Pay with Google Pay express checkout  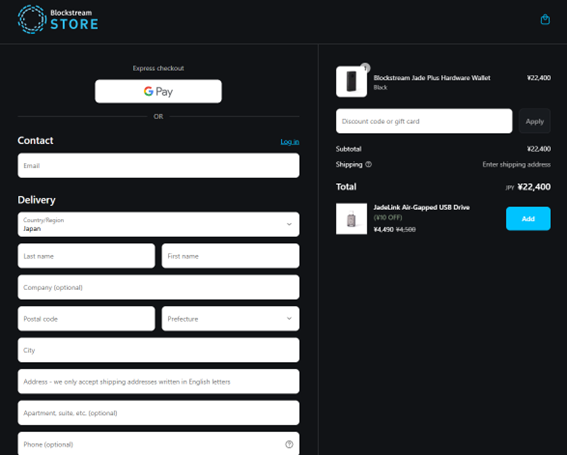pyautogui.click(x=158, y=92)
